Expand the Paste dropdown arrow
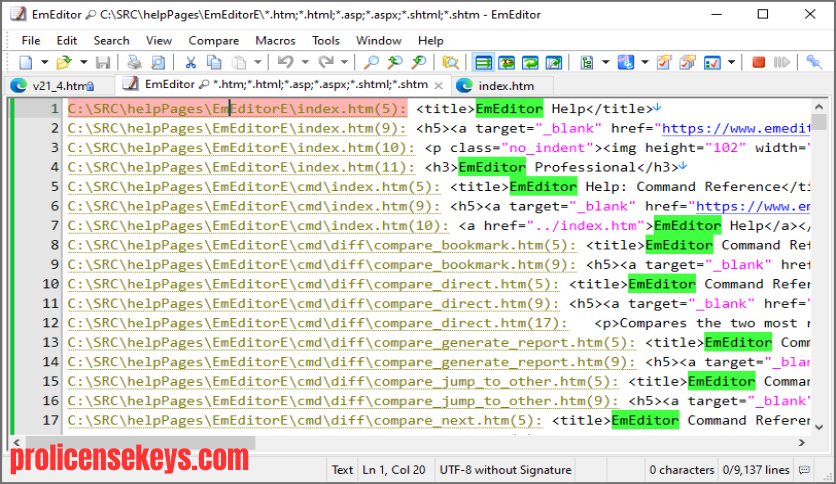This screenshot has height=484, width=836. coord(258,62)
